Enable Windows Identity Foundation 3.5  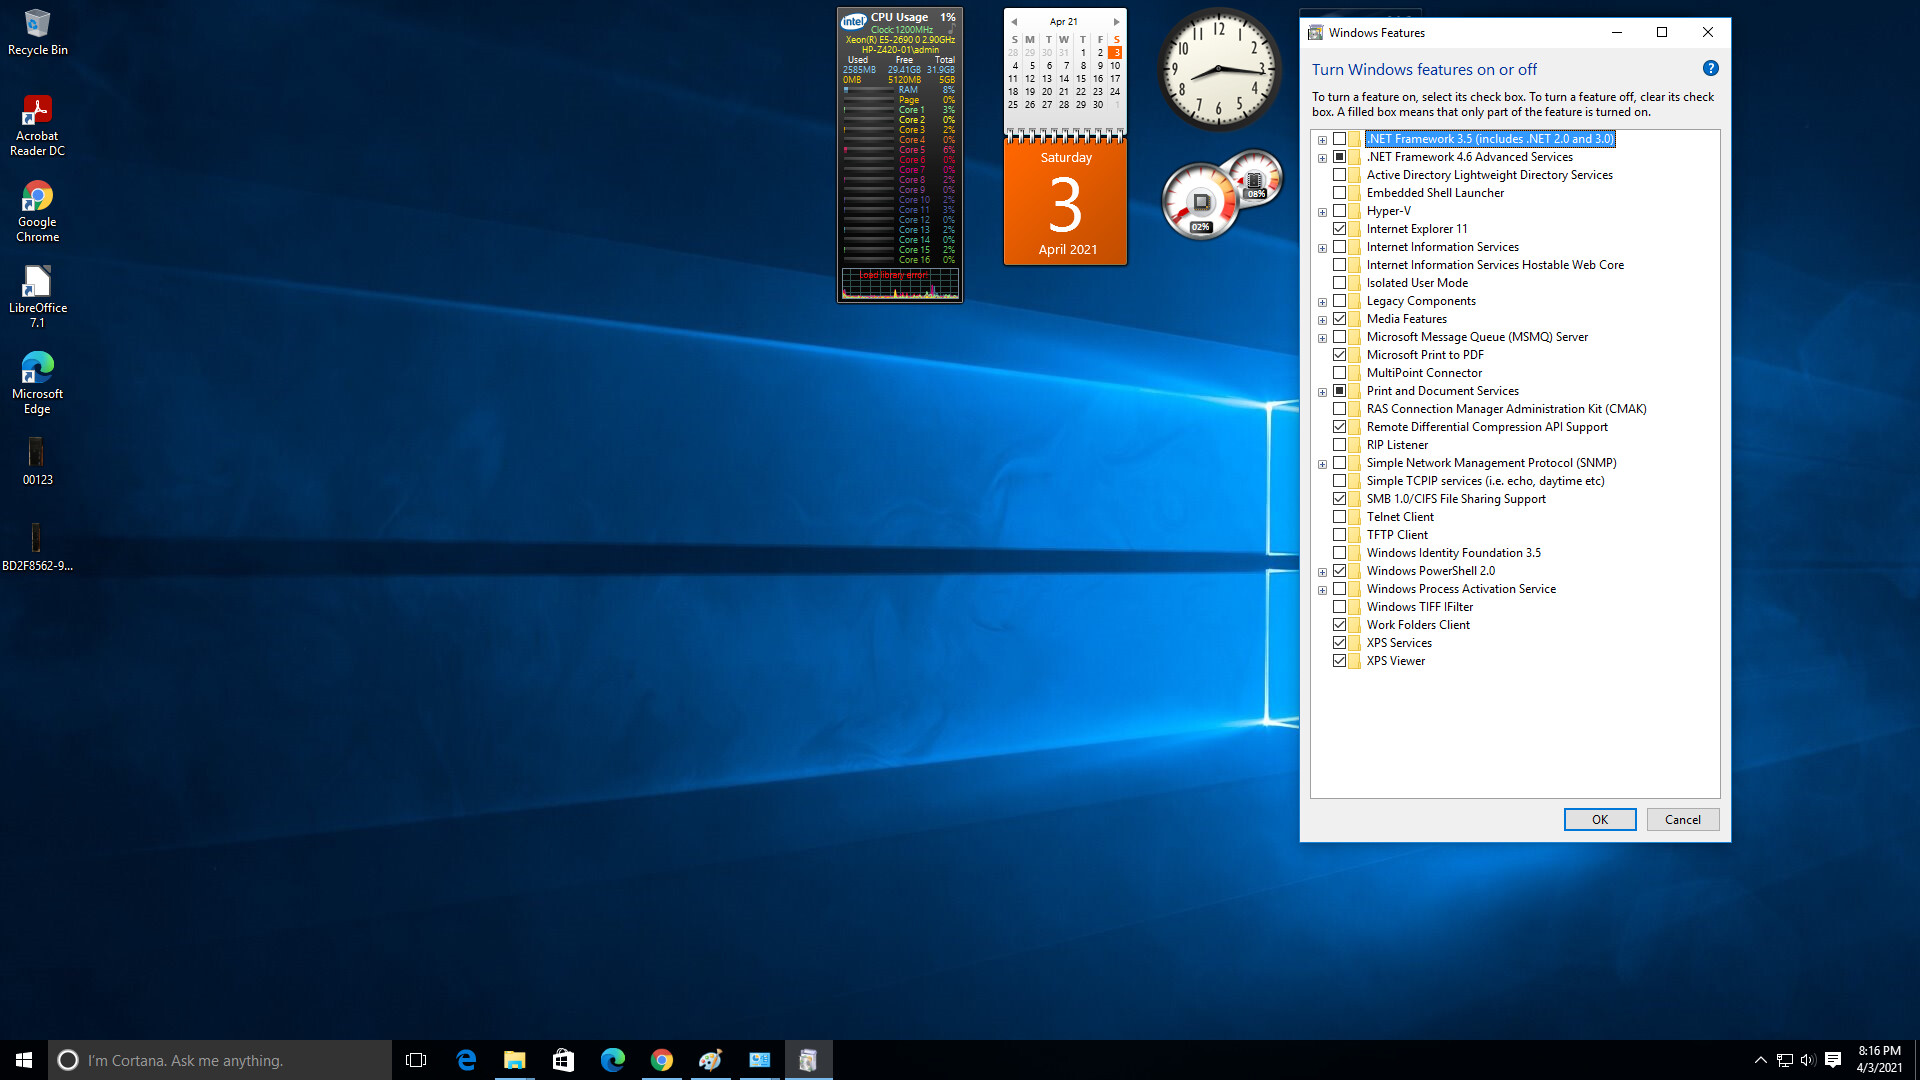(x=1339, y=553)
